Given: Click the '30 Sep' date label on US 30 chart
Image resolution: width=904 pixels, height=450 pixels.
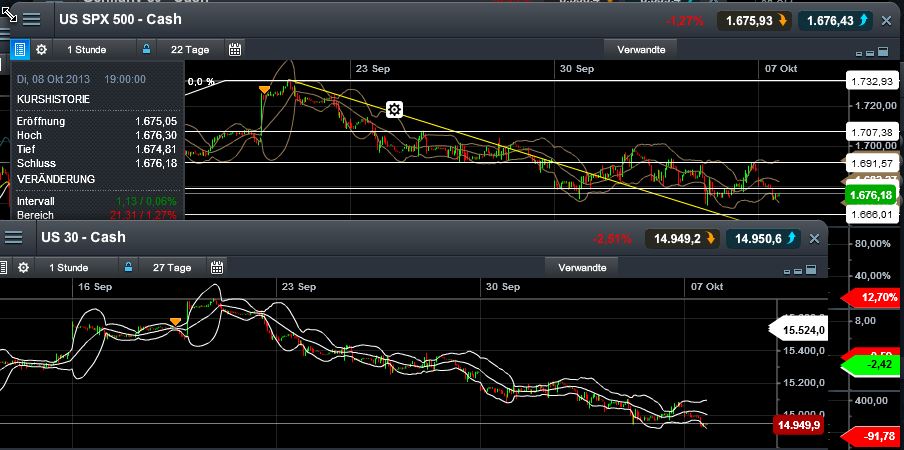Looking at the screenshot, I should (x=503, y=286).
